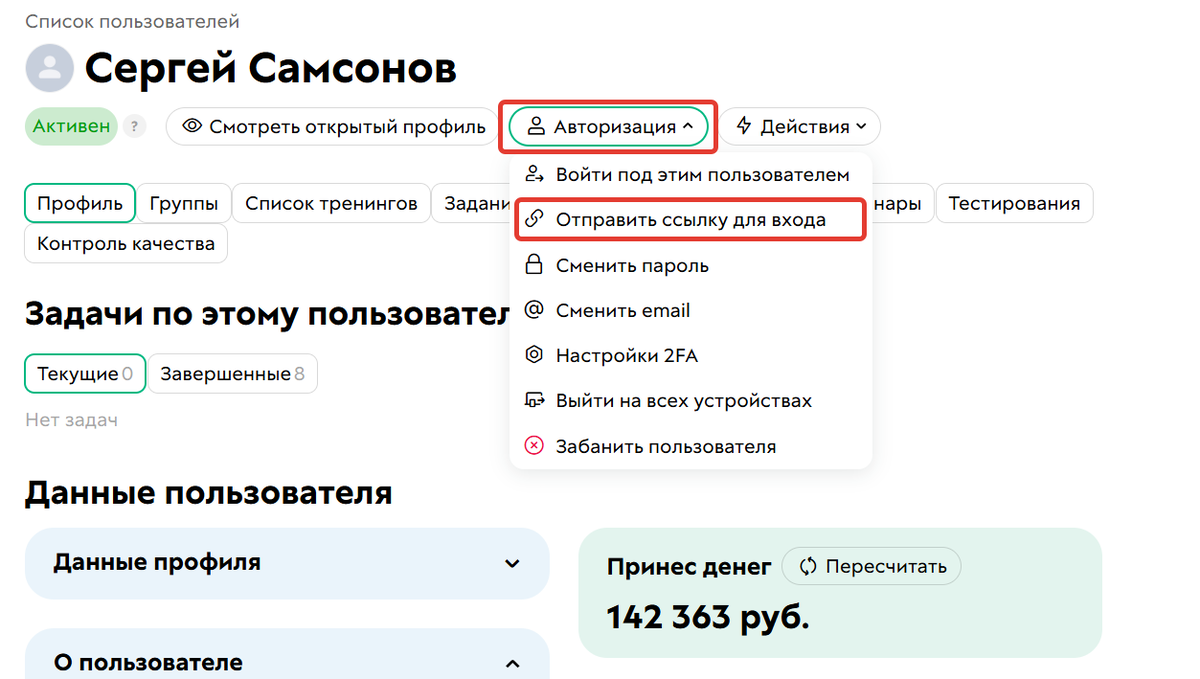Click the person icon on the "Авторизация" button

coord(538,126)
